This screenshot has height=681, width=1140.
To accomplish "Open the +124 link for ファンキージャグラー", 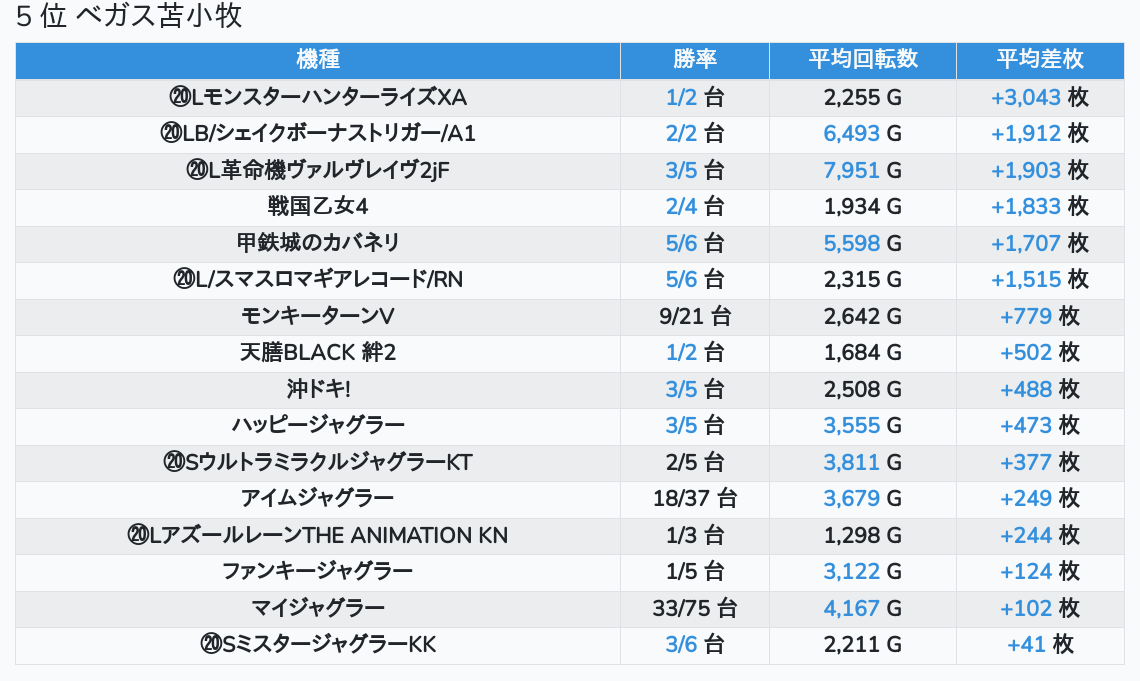I will pos(1025,571).
